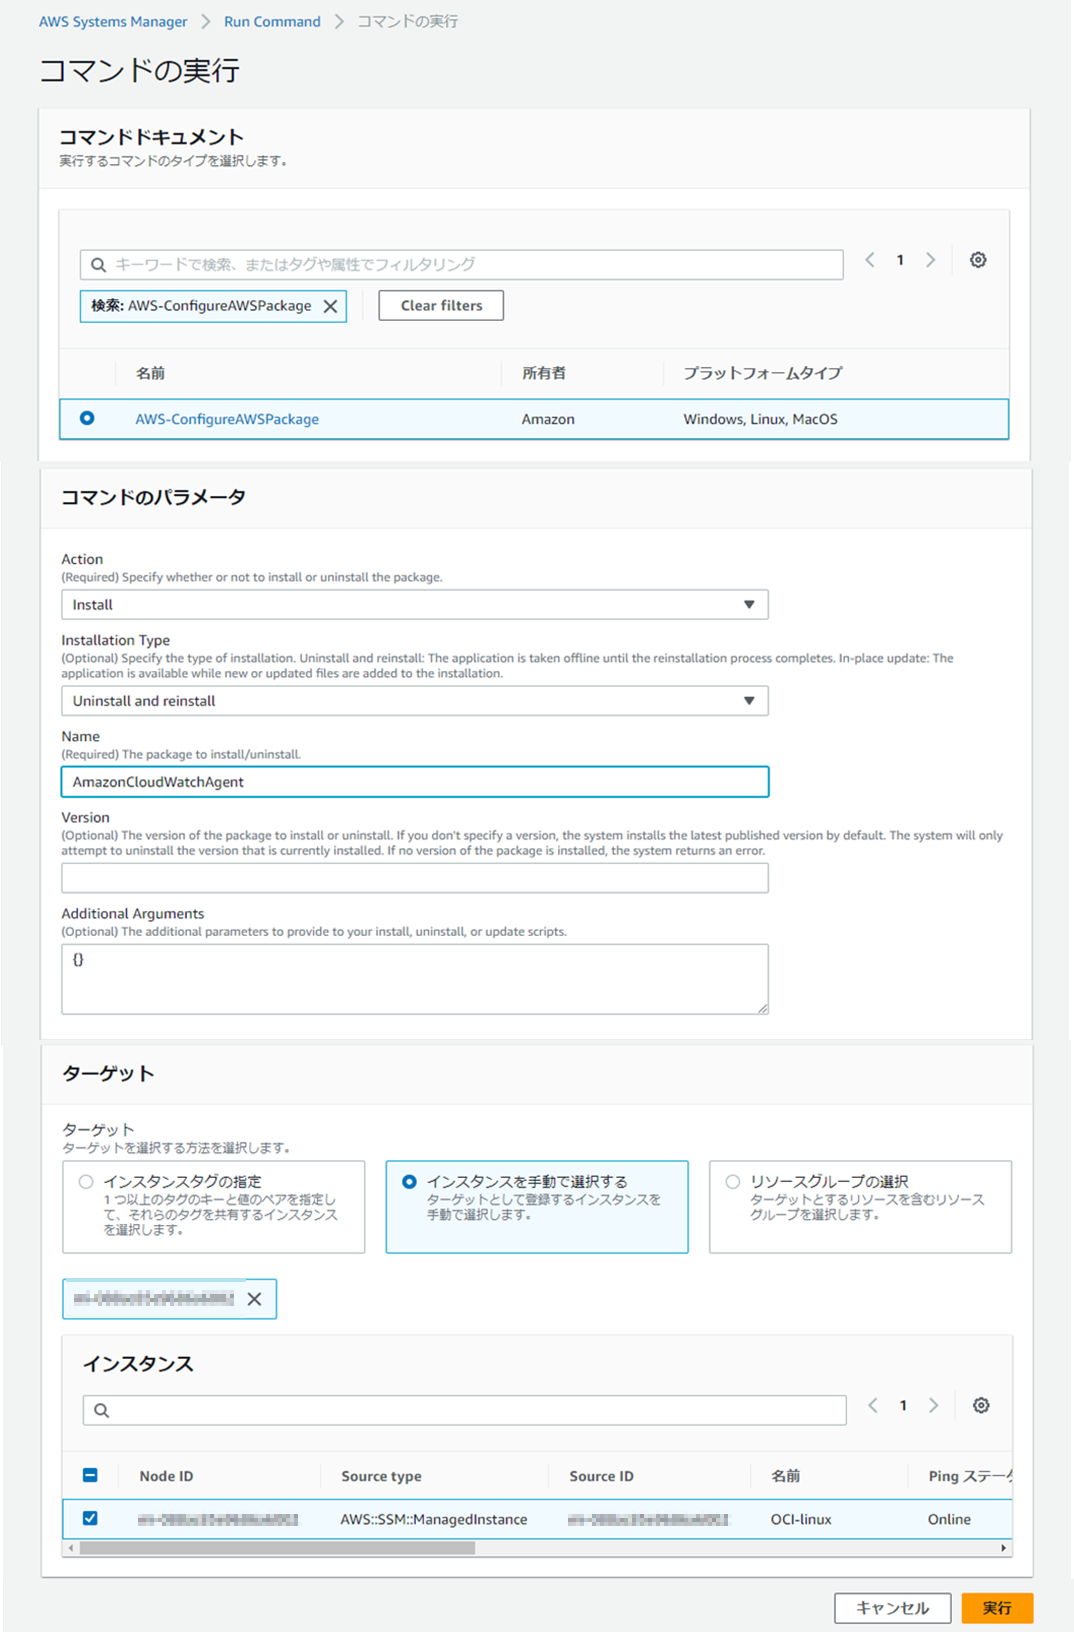The width and height of the screenshot is (1074, 1632).
Task: Select リソースグループの選択 target option
Action: (860, 1206)
